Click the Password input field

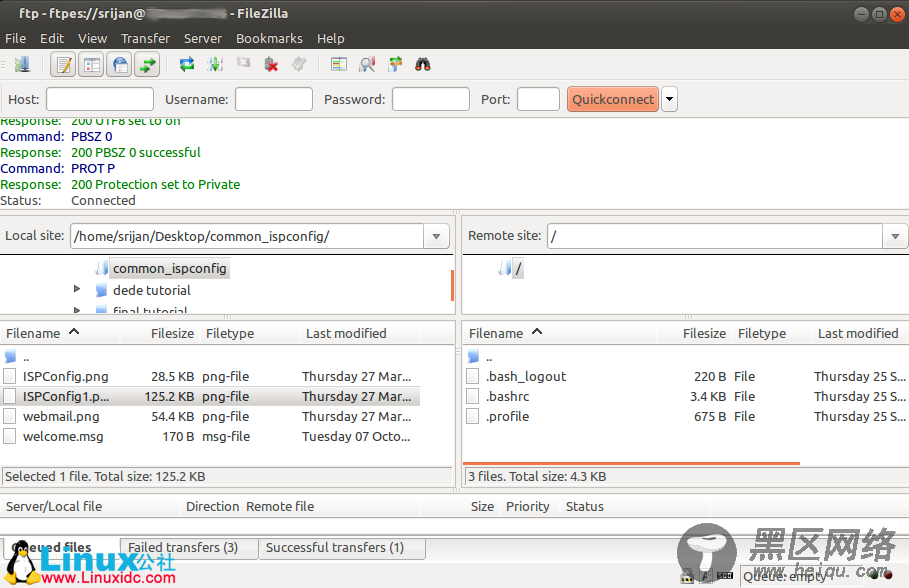coord(431,99)
